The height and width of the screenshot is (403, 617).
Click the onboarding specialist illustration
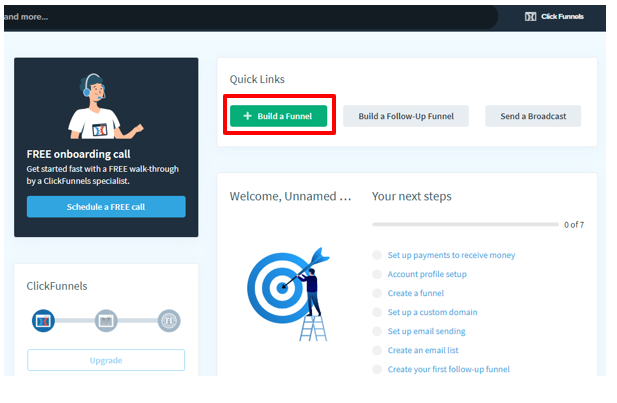[x=105, y=106]
